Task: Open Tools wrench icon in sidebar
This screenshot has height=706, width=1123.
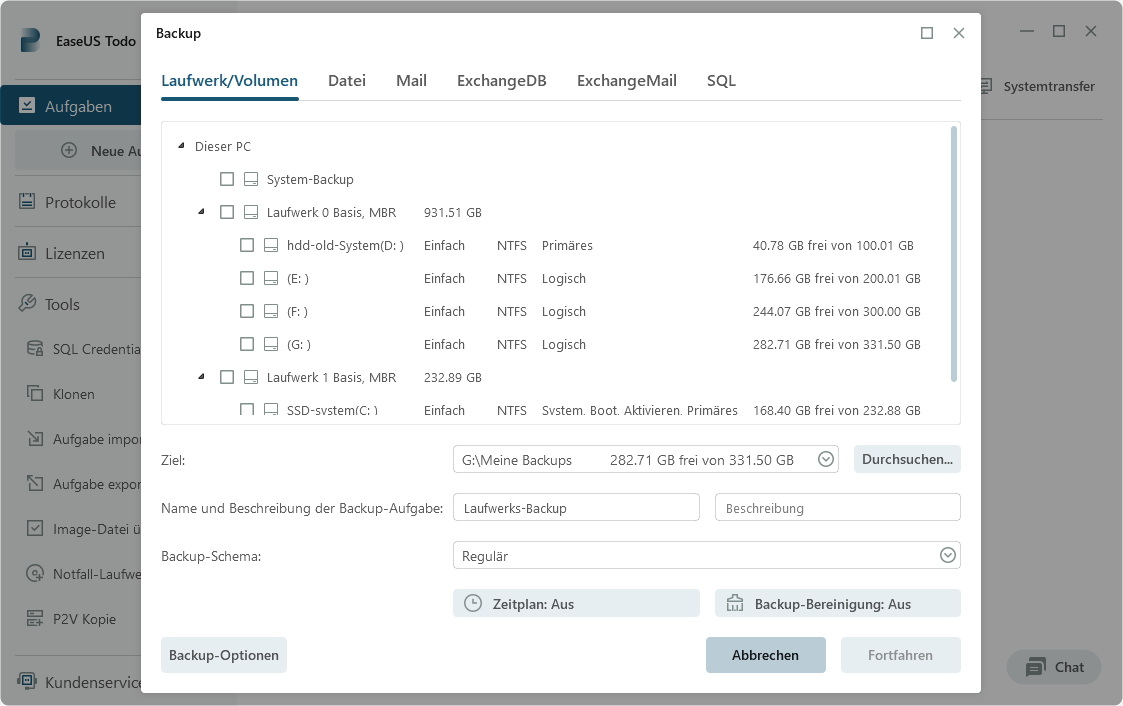Action: click(x=27, y=304)
